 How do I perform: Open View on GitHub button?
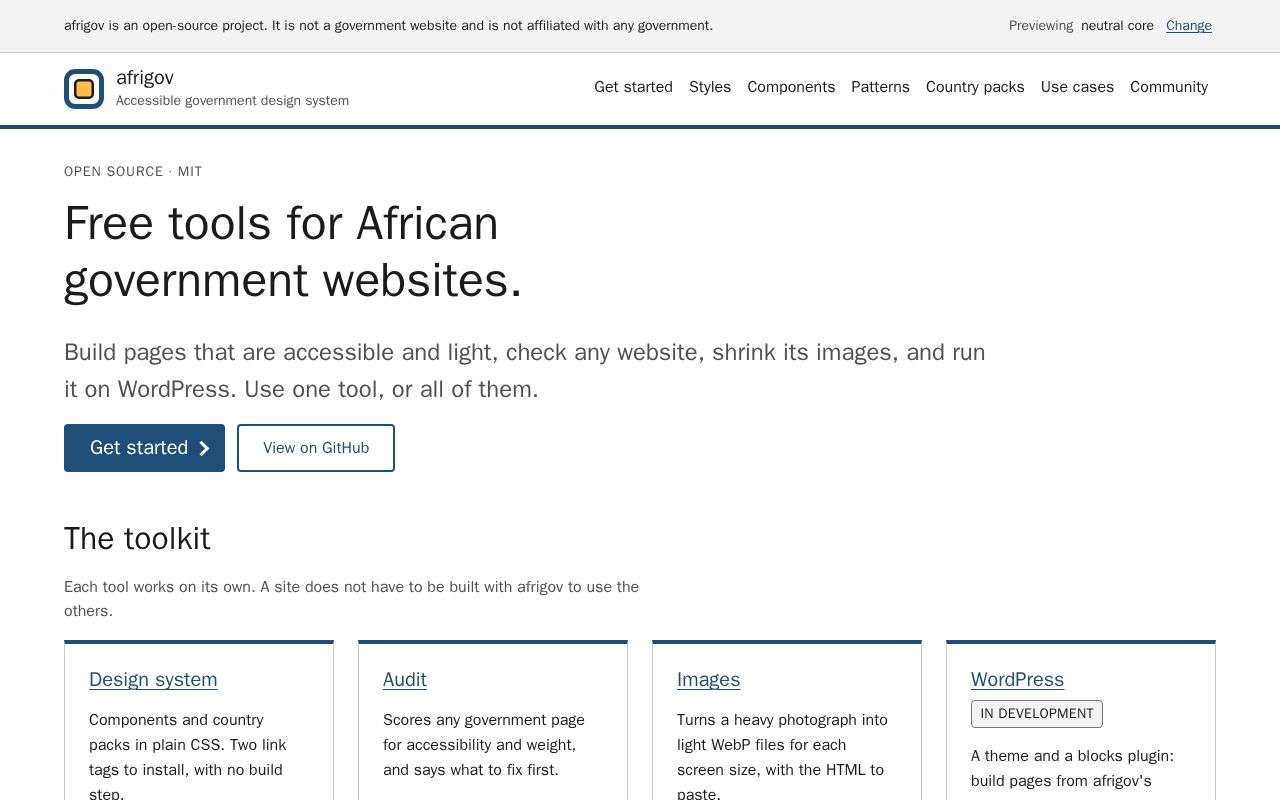click(316, 448)
